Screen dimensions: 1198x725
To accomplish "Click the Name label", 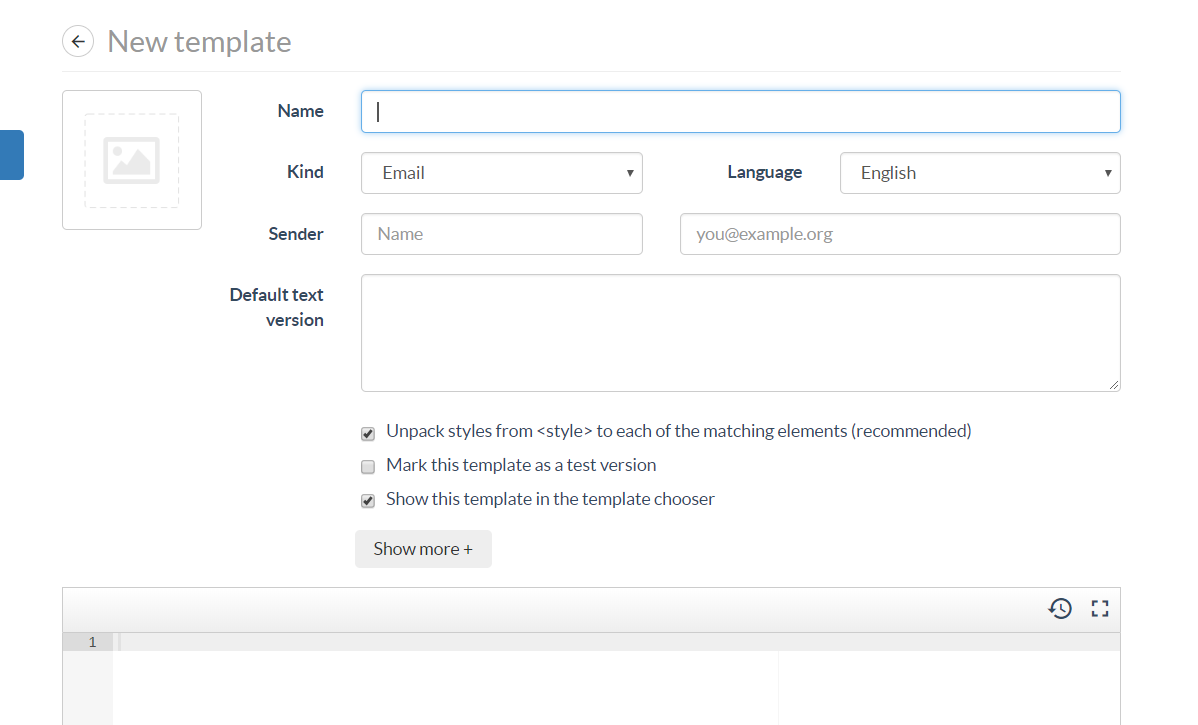I will tap(300, 111).
